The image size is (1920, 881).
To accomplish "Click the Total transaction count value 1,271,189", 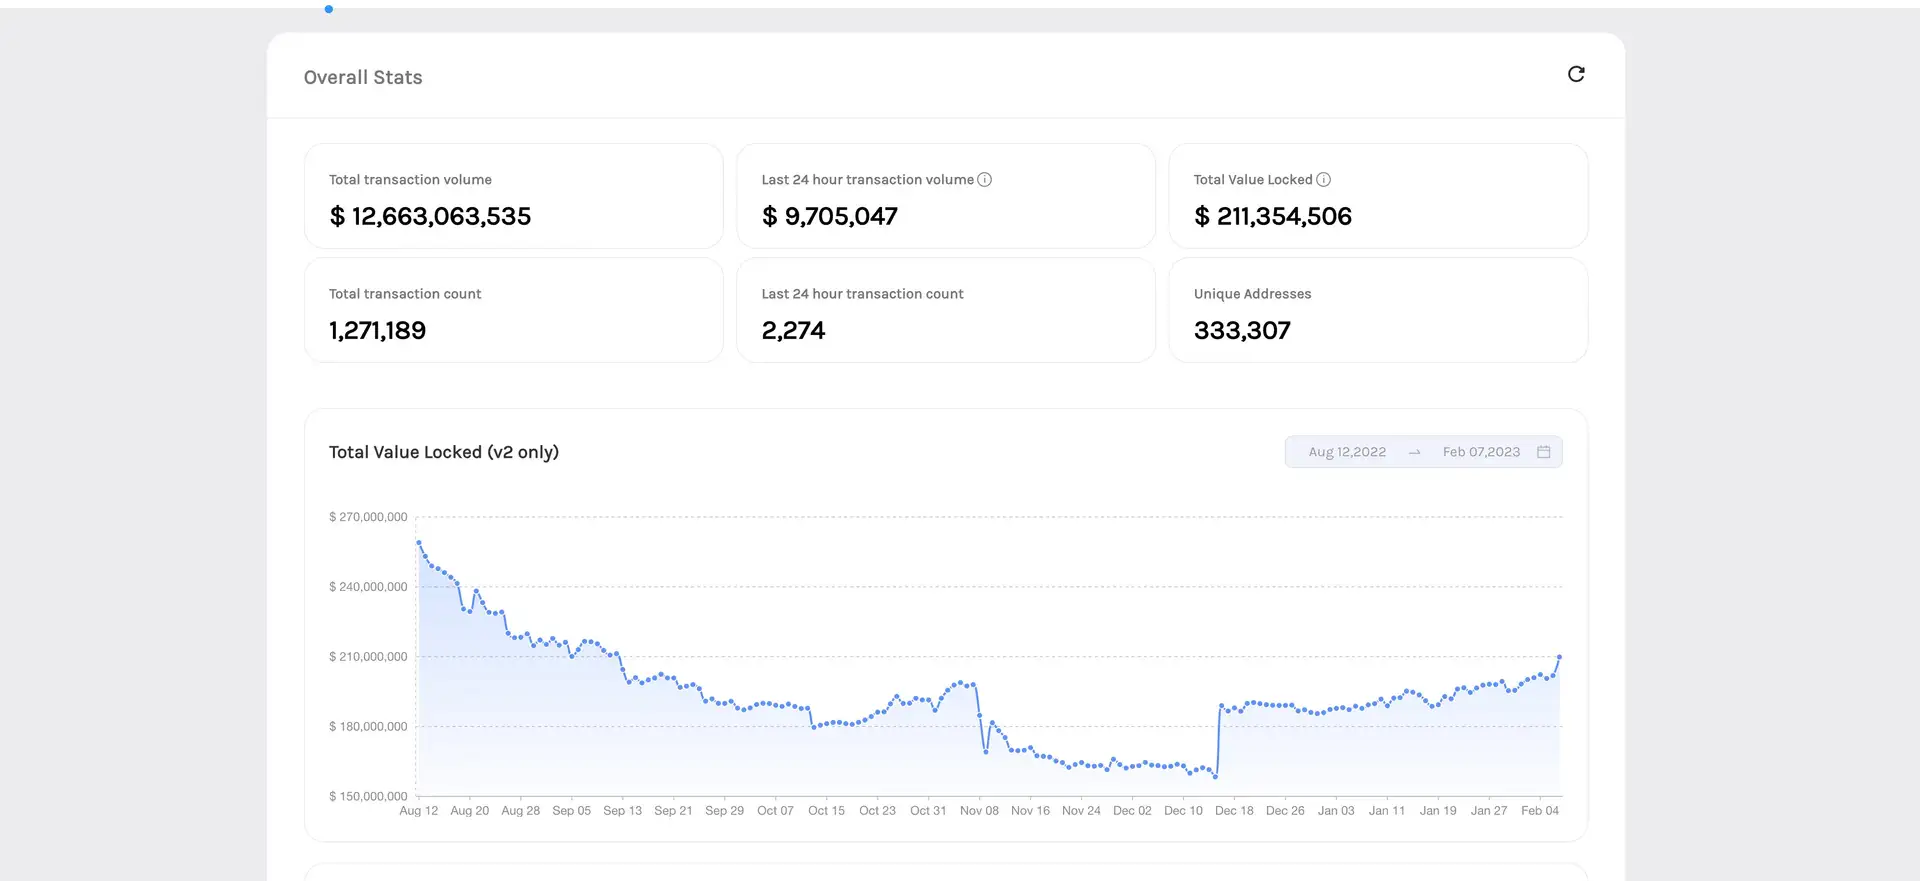I will [377, 330].
